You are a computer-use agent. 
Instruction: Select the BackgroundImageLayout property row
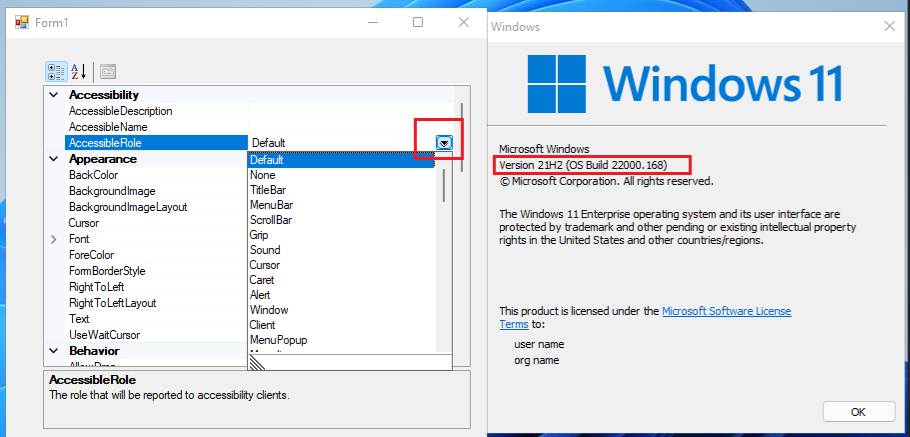click(x=157, y=207)
